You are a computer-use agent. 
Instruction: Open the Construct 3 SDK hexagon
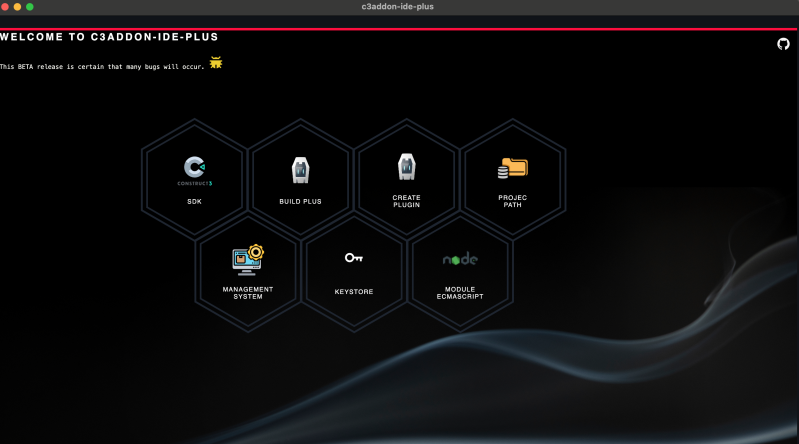(x=194, y=179)
